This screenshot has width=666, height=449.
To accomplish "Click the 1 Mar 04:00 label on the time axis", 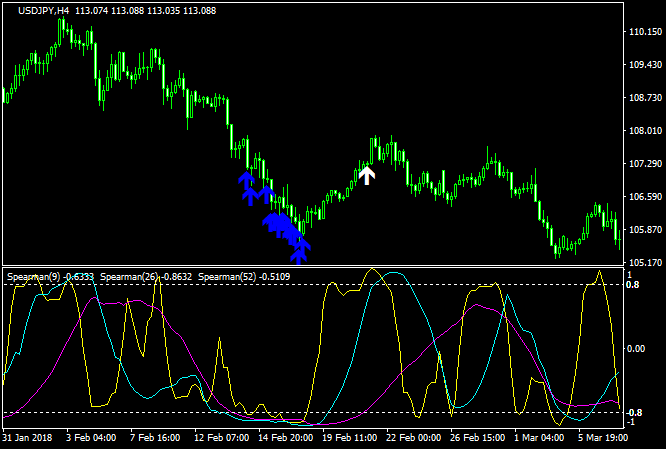I will click(539, 438).
